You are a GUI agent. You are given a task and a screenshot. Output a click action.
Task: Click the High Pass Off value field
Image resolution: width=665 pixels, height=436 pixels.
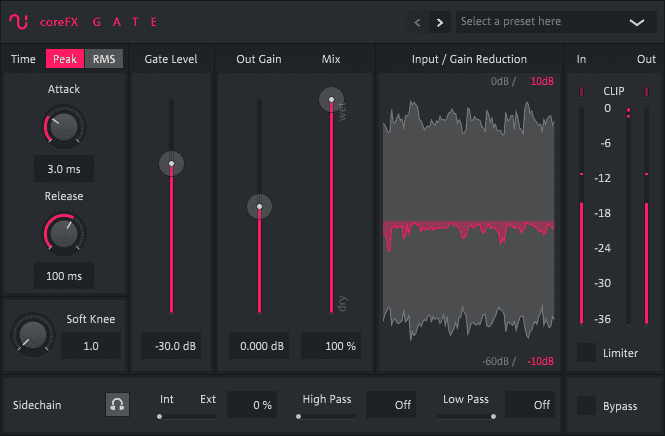[x=390, y=405]
